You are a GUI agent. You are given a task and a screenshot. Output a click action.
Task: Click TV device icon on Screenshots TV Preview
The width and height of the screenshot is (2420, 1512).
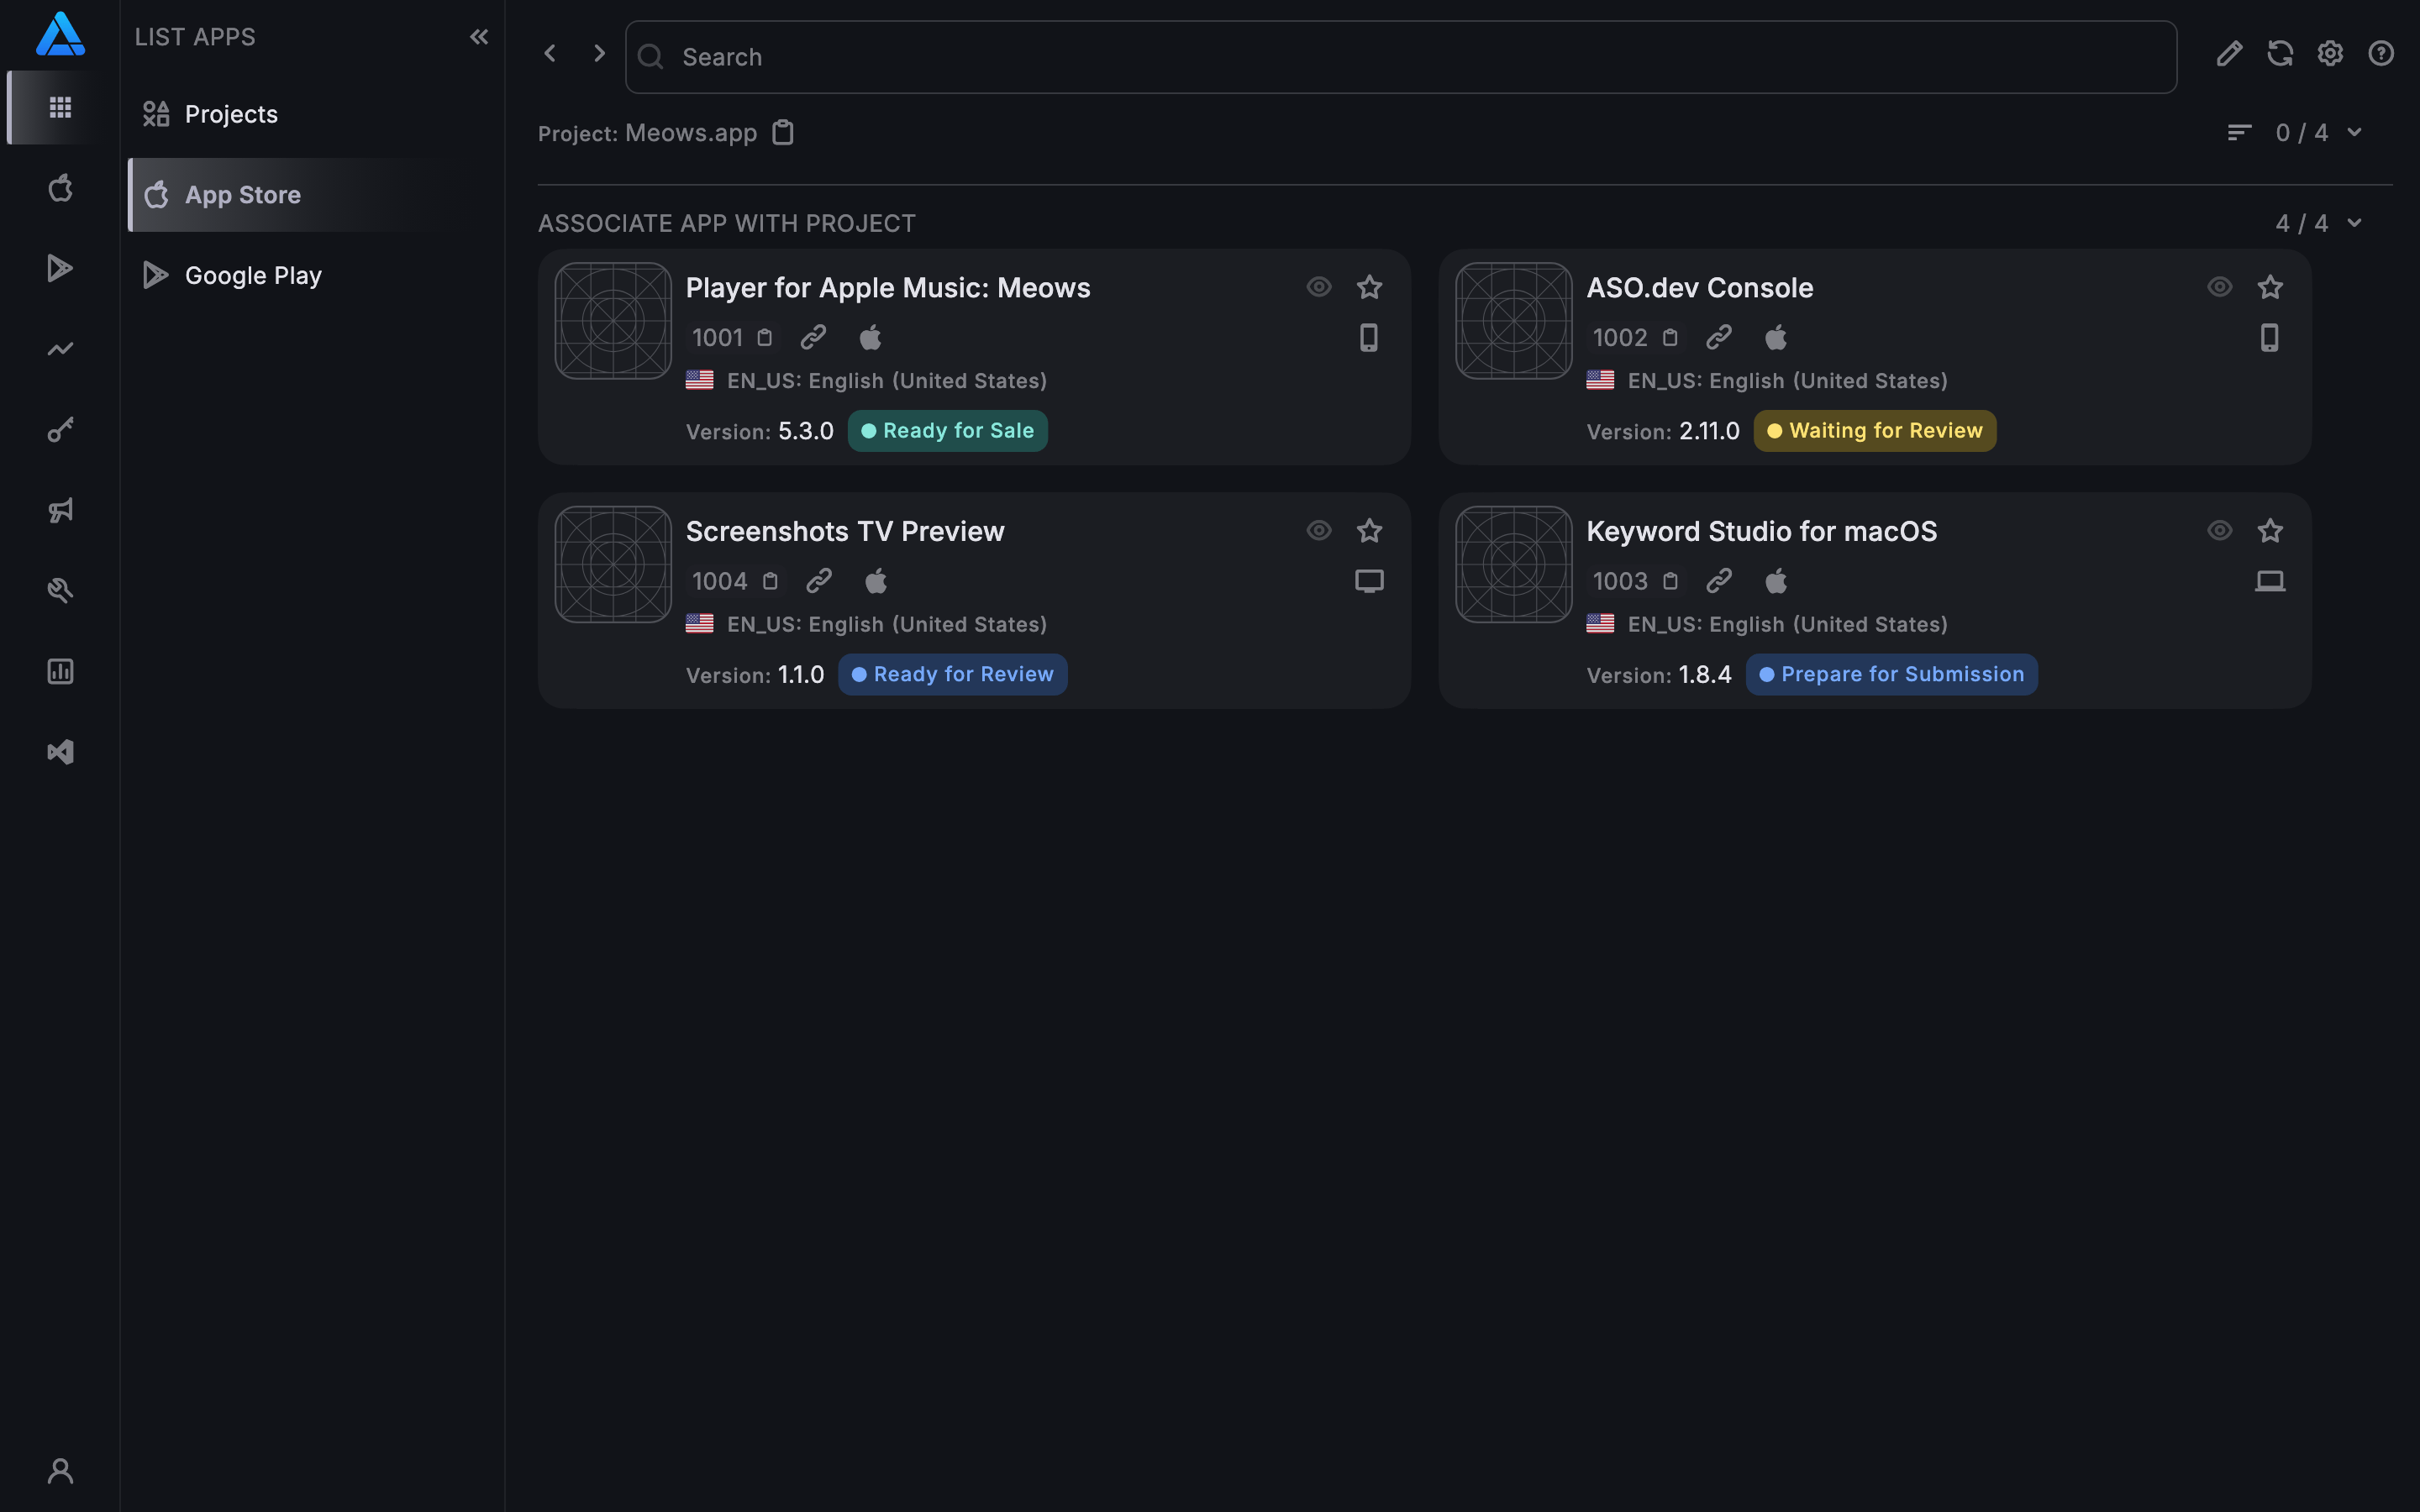point(1369,581)
